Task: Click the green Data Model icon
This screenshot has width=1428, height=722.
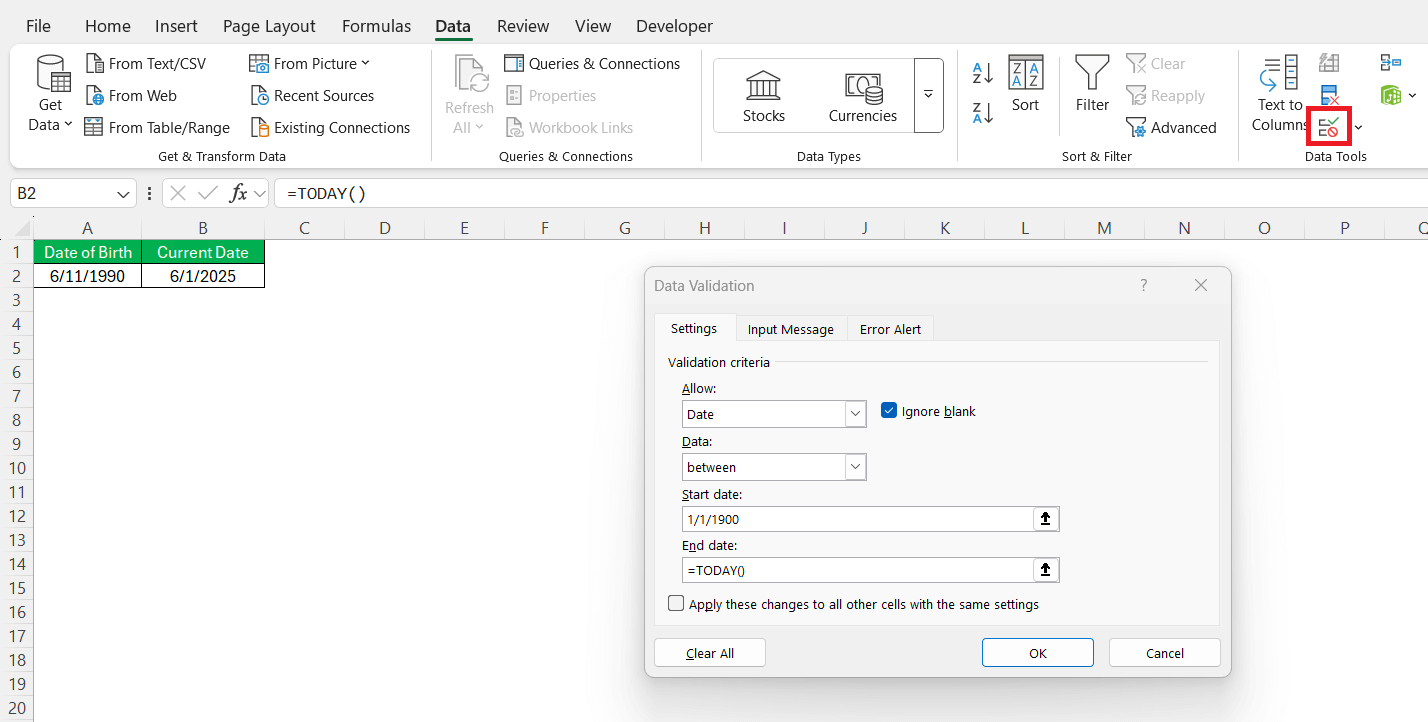Action: [x=1390, y=95]
